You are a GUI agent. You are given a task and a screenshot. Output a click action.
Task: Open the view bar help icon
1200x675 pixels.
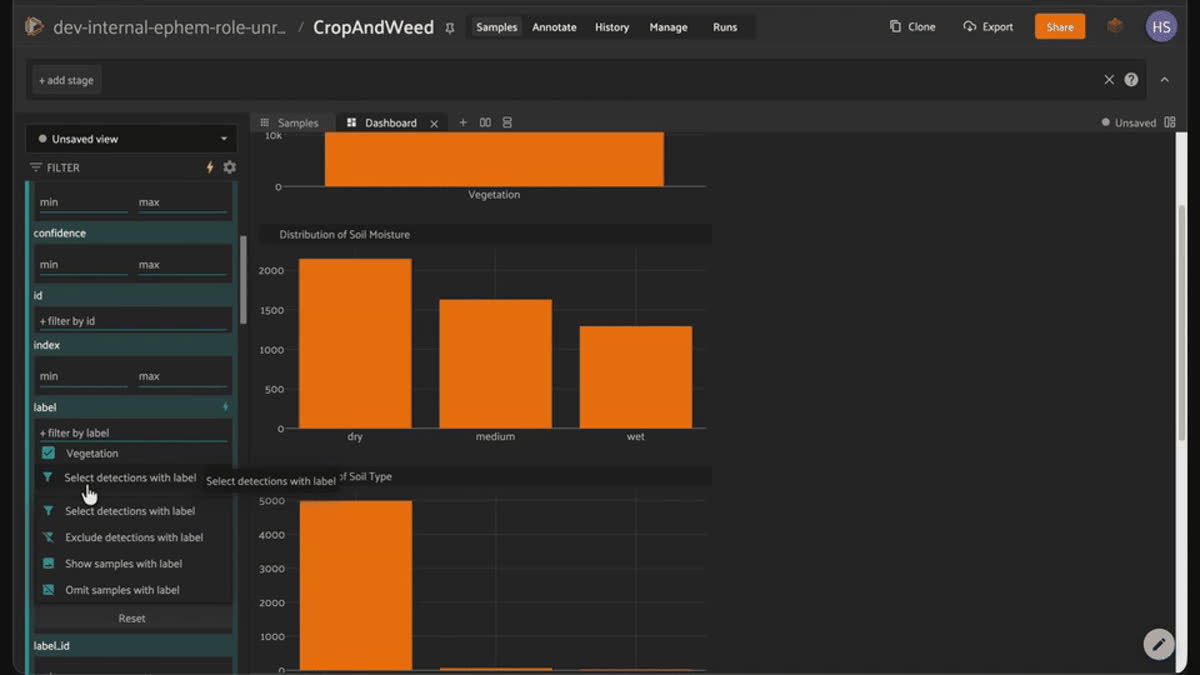click(1131, 80)
